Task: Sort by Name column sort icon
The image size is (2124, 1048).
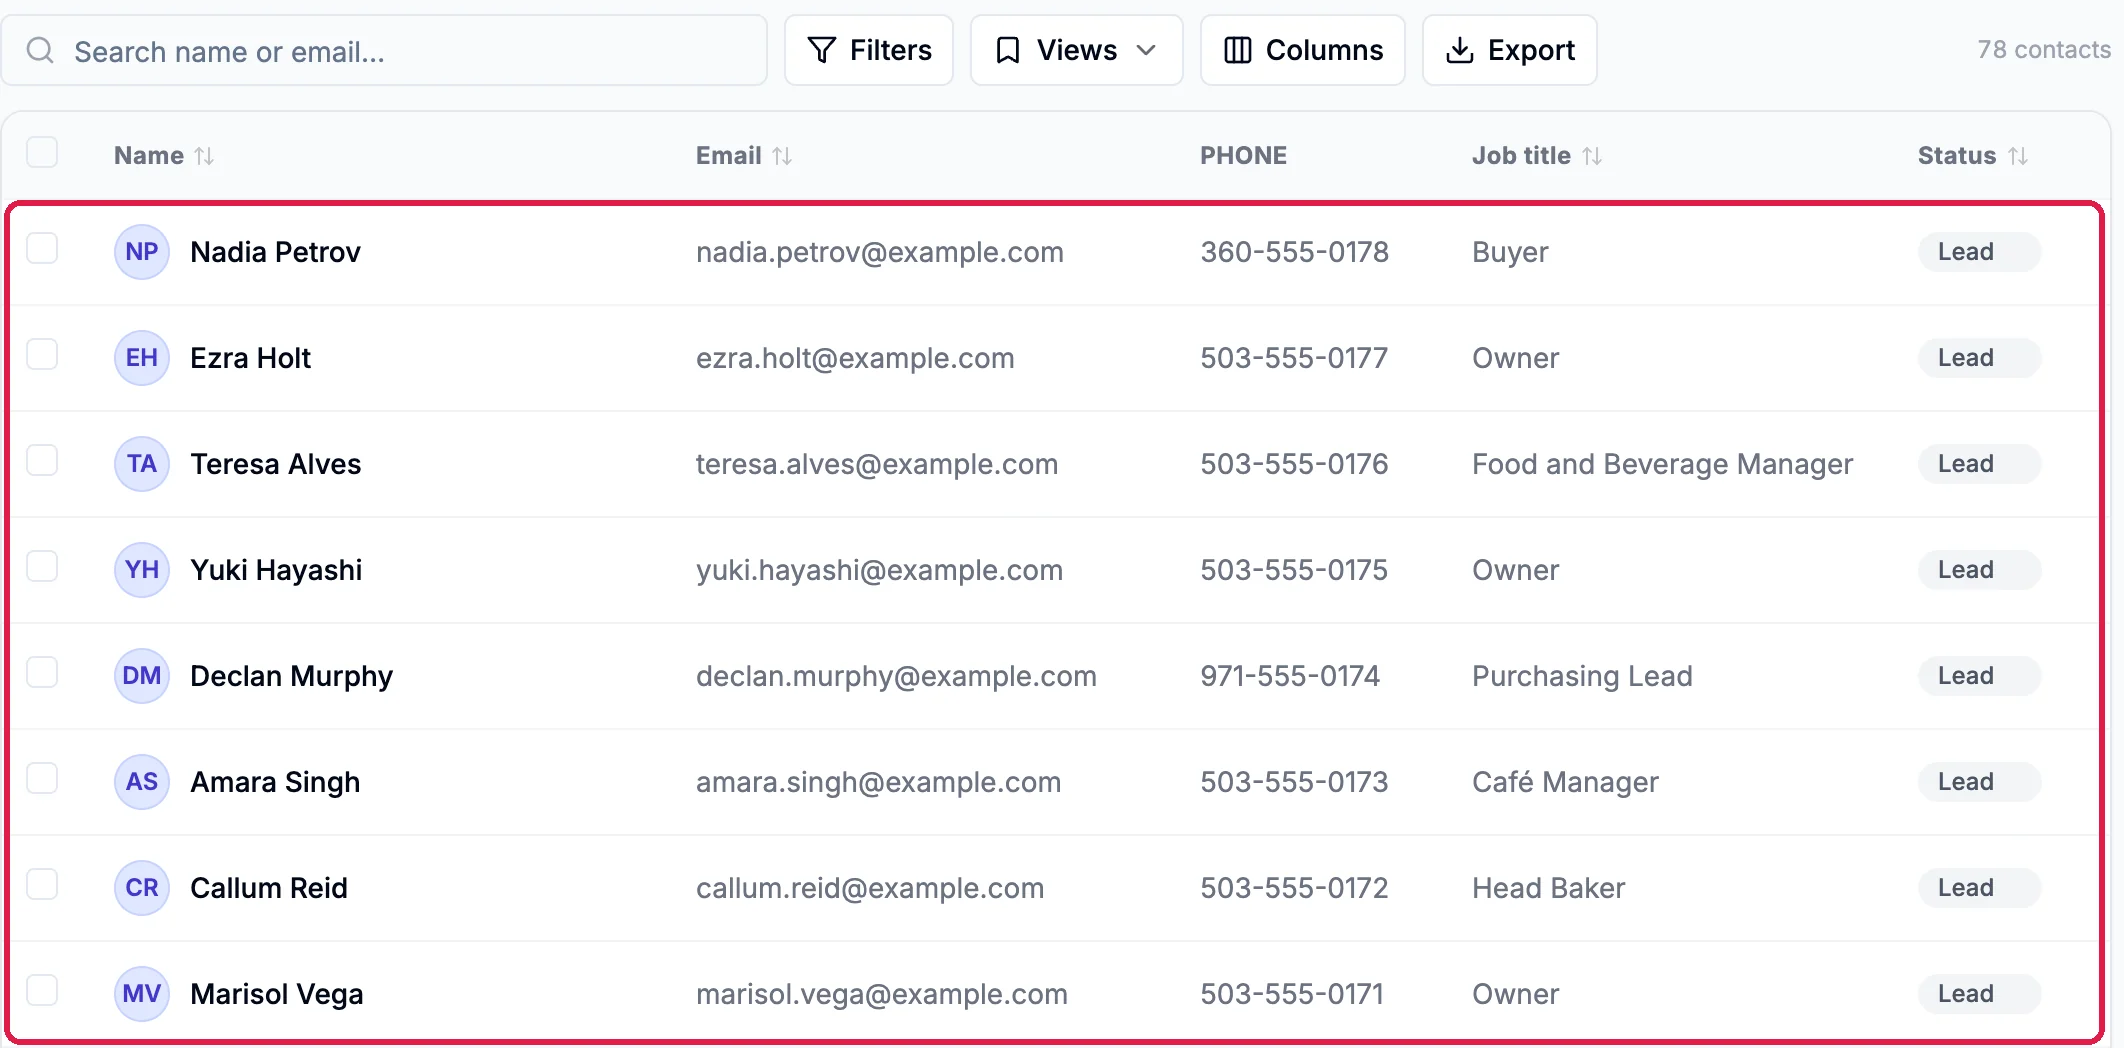Action: tap(204, 156)
